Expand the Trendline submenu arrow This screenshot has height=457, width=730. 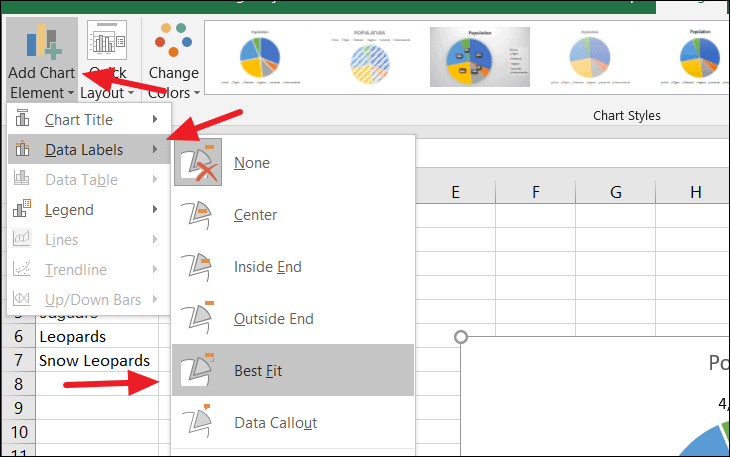click(x=155, y=269)
